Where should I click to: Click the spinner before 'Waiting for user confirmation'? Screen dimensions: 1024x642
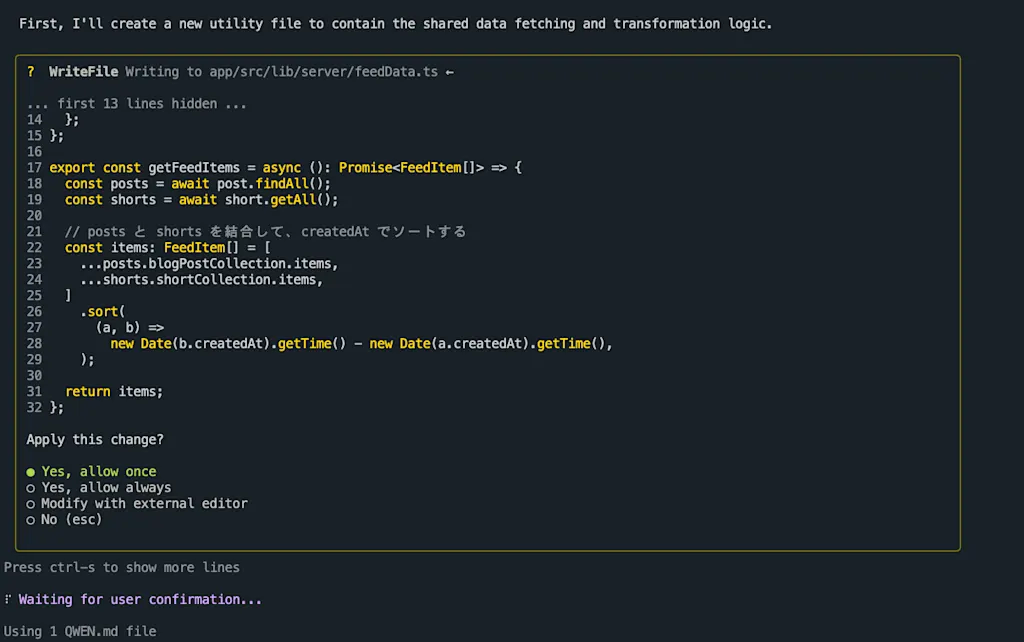(8, 599)
